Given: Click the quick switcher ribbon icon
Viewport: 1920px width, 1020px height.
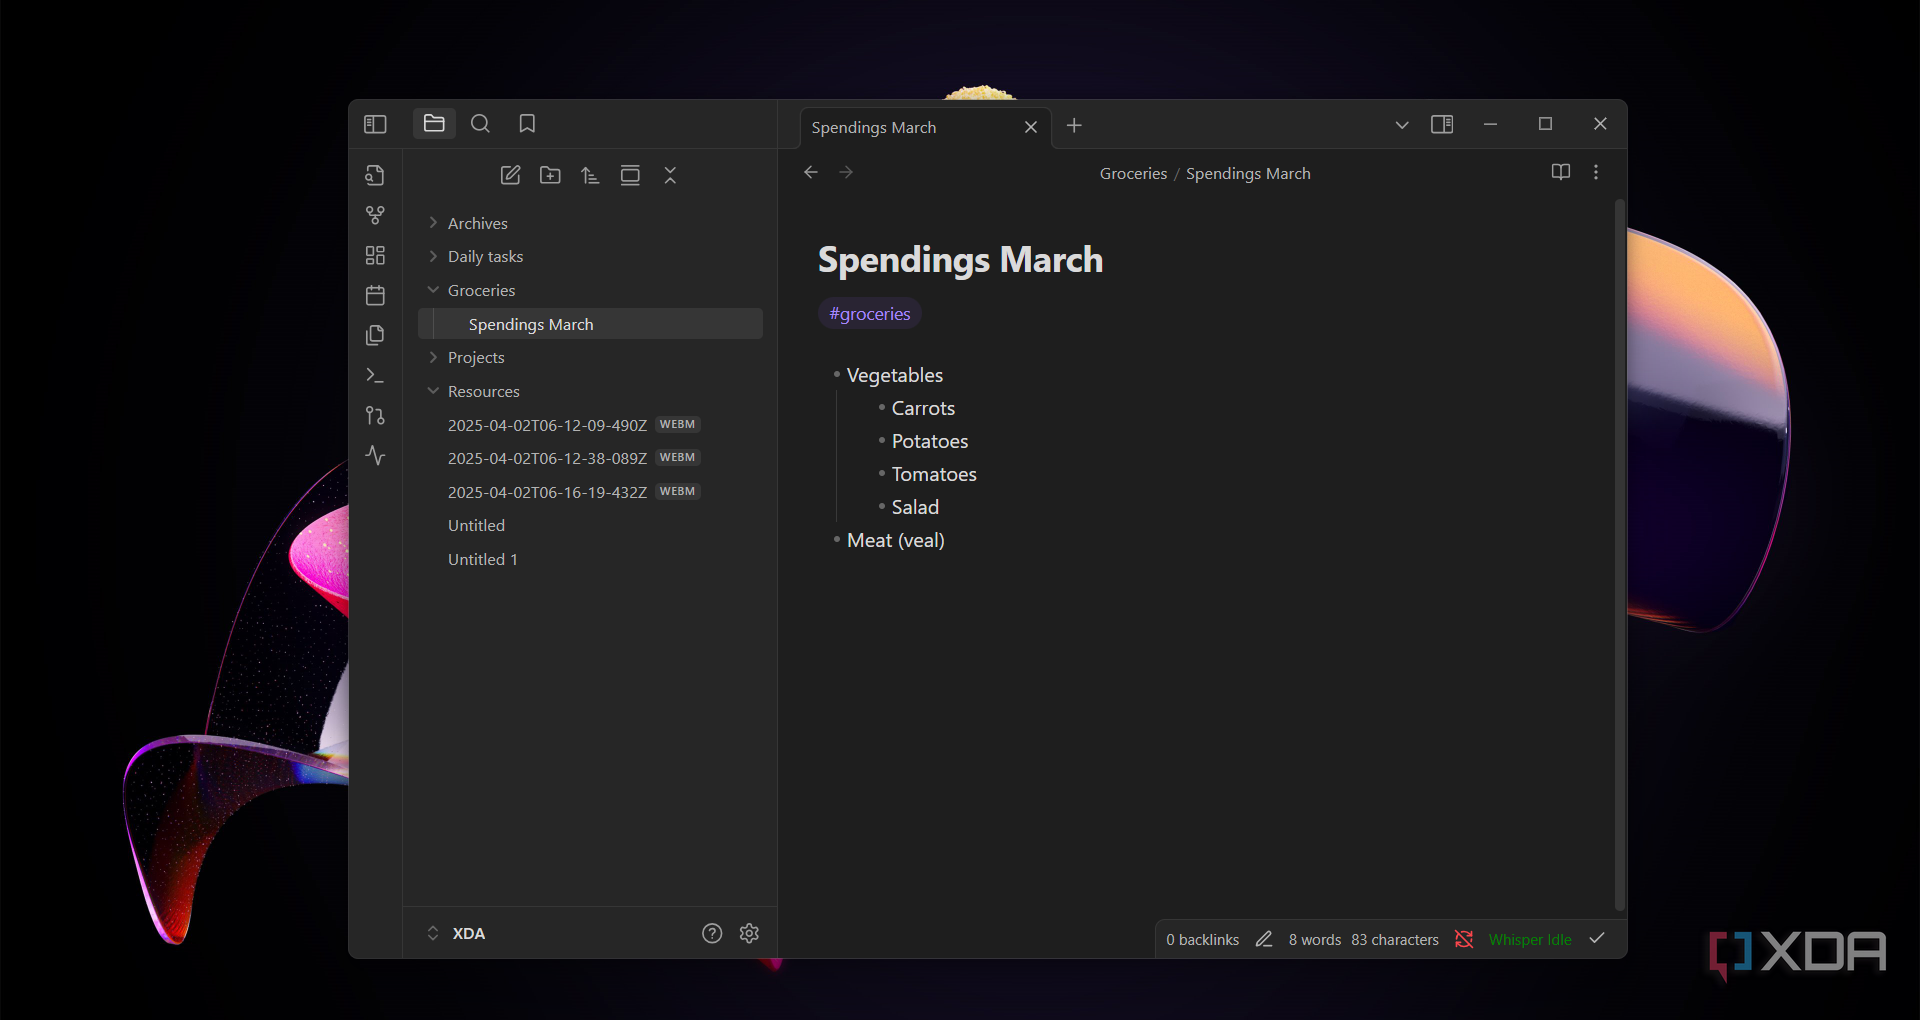Looking at the screenshot, I should pyautogui.click(x=375, y=175).
